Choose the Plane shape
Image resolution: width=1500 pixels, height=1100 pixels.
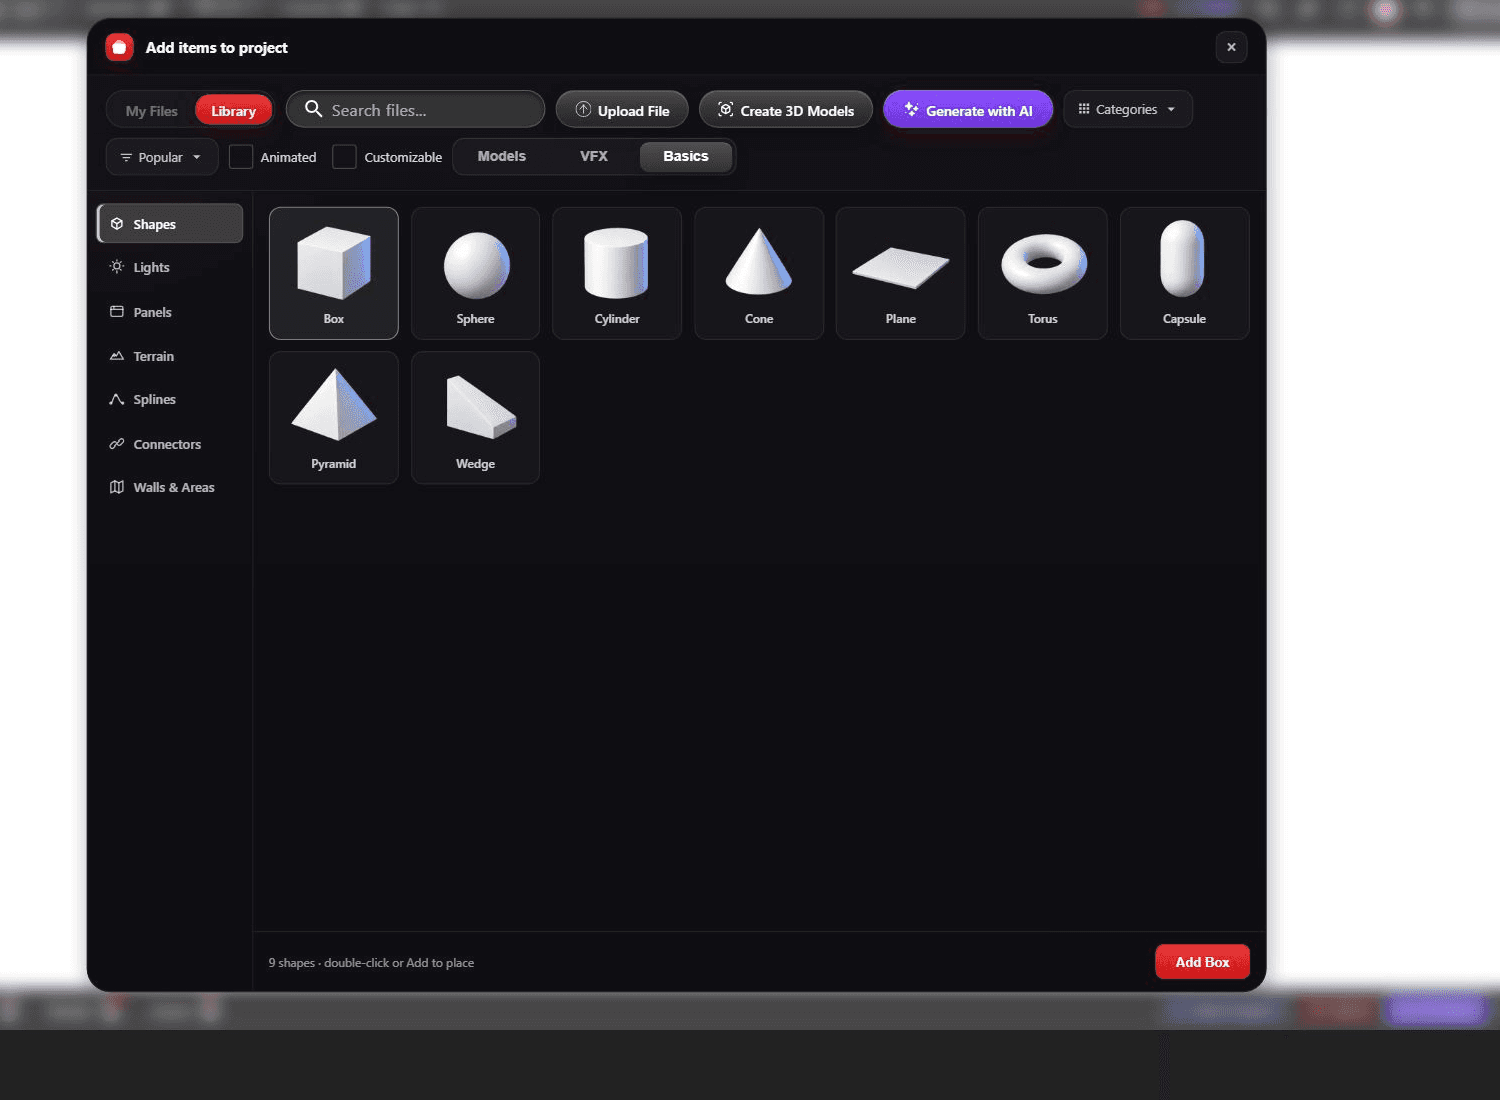pos(901,273)
